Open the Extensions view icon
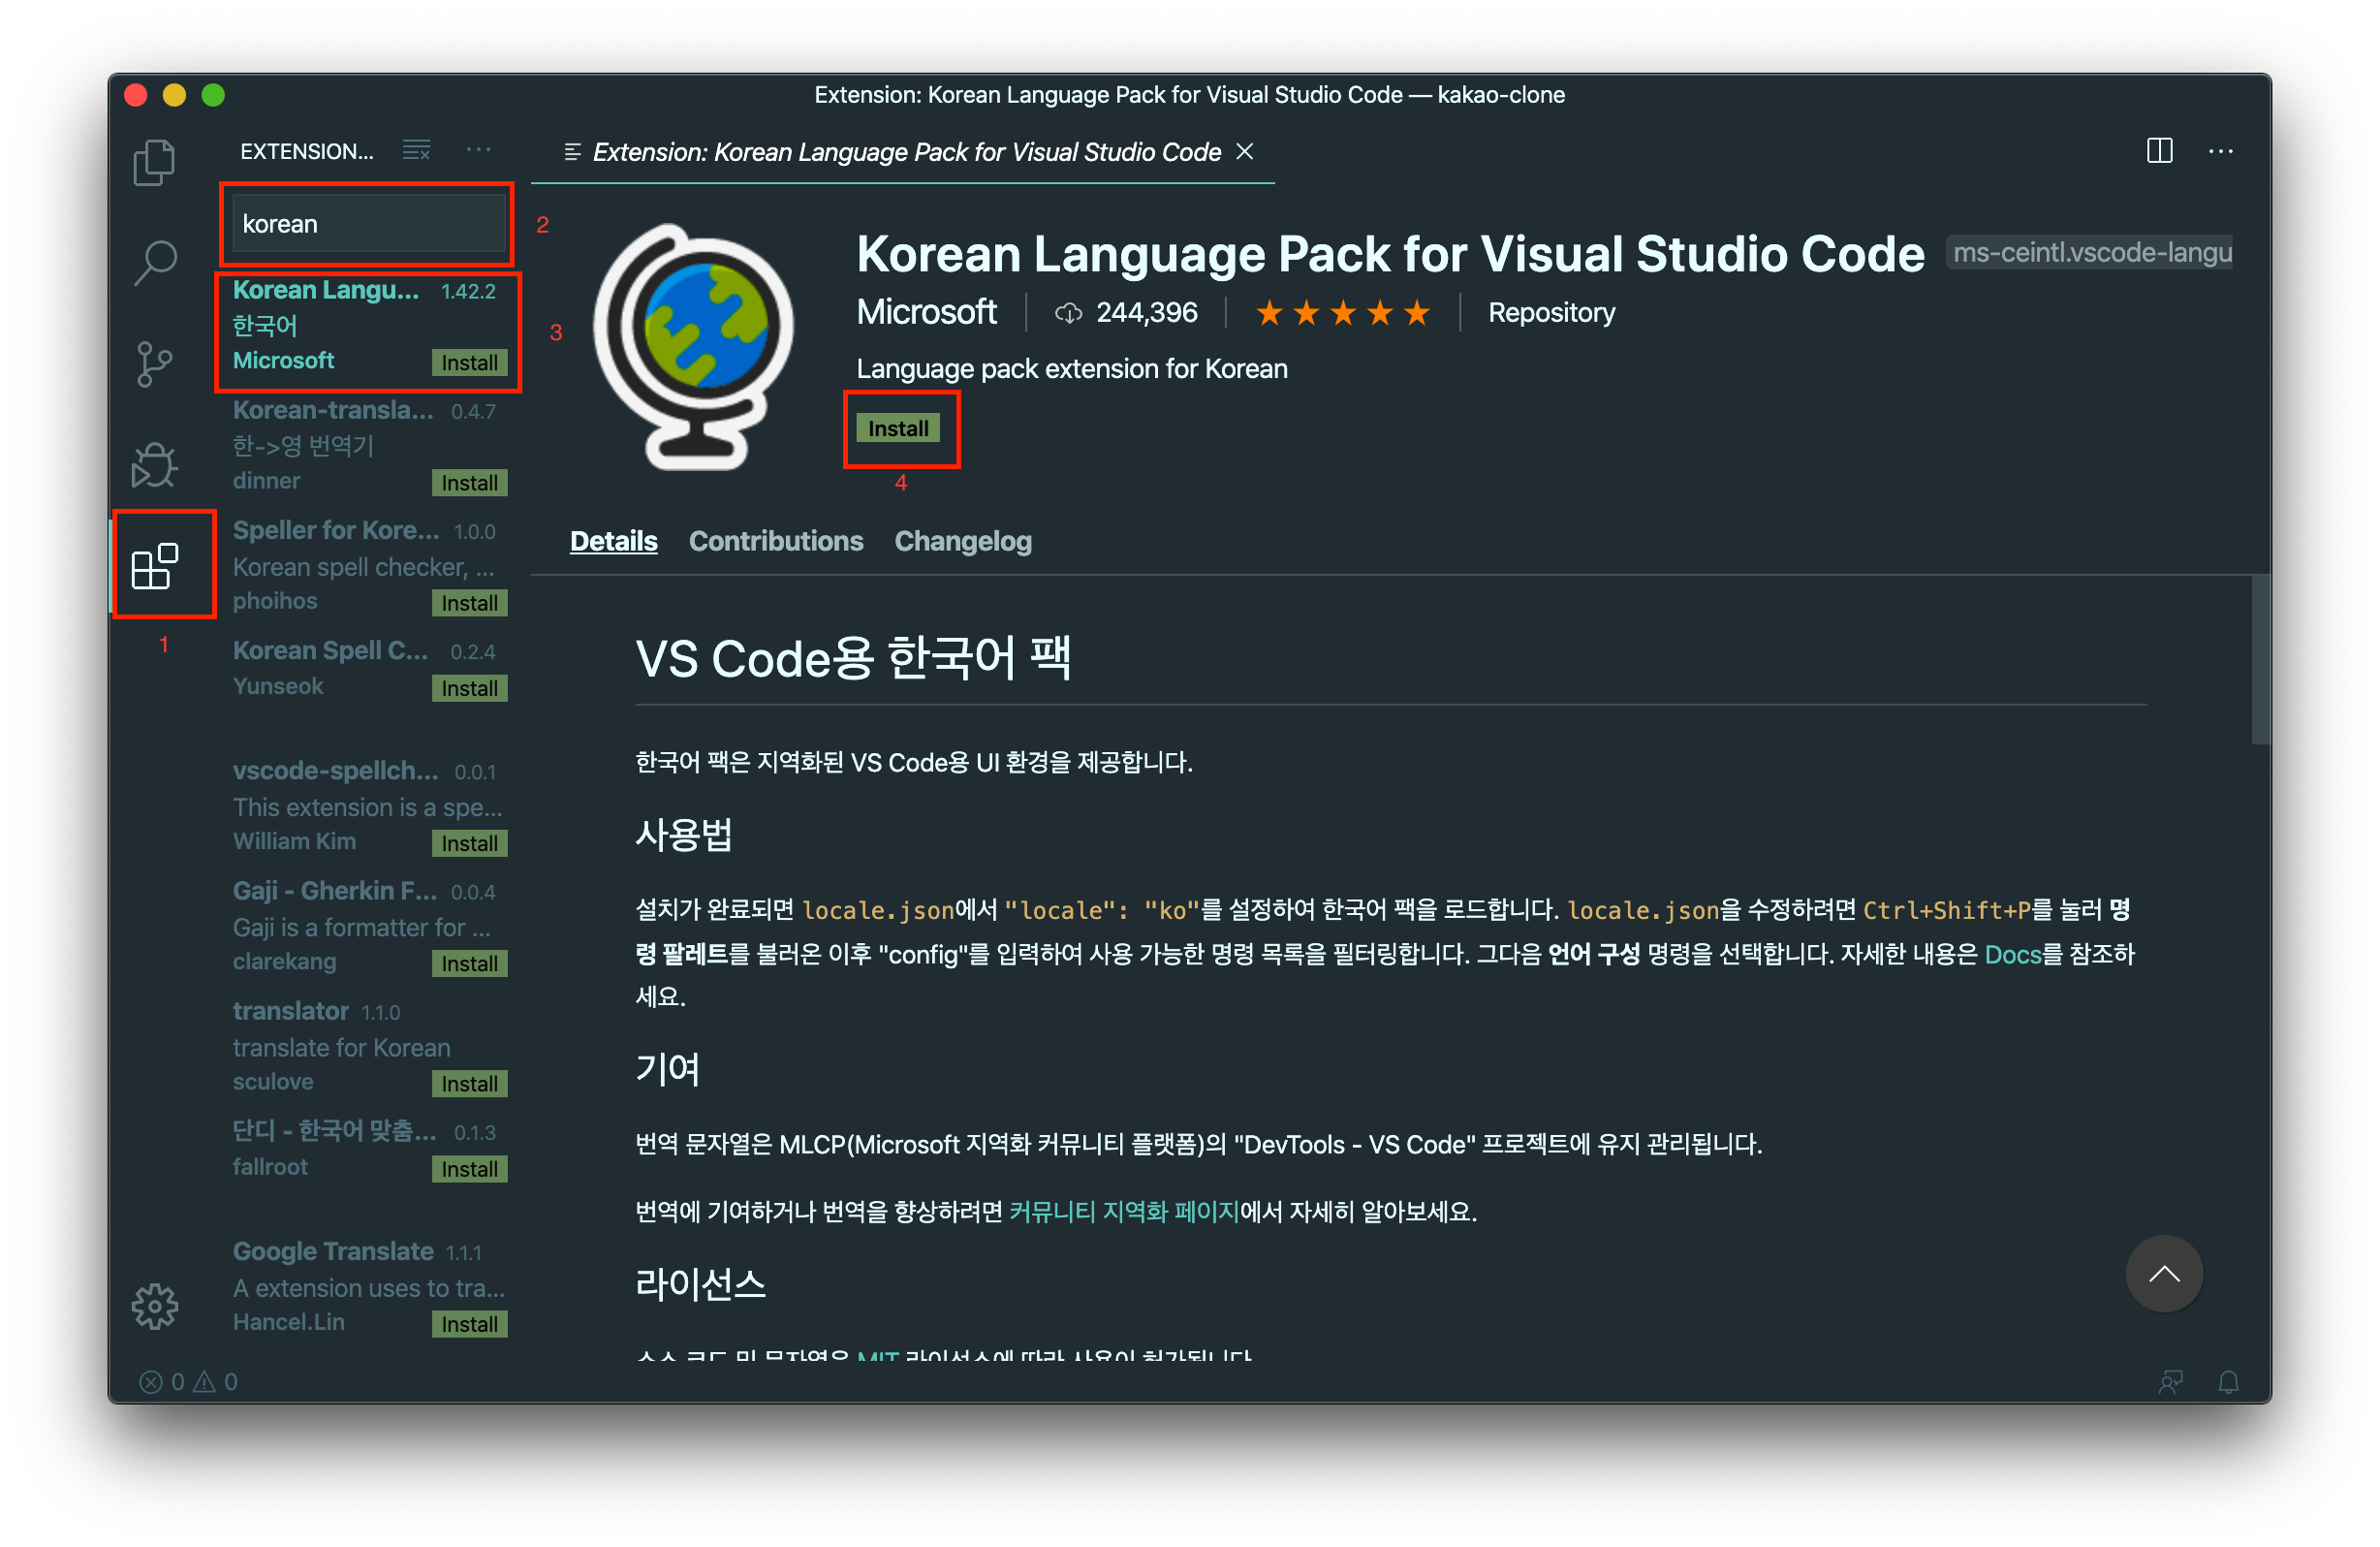2380x1547 pixels. tap(155, 566)
